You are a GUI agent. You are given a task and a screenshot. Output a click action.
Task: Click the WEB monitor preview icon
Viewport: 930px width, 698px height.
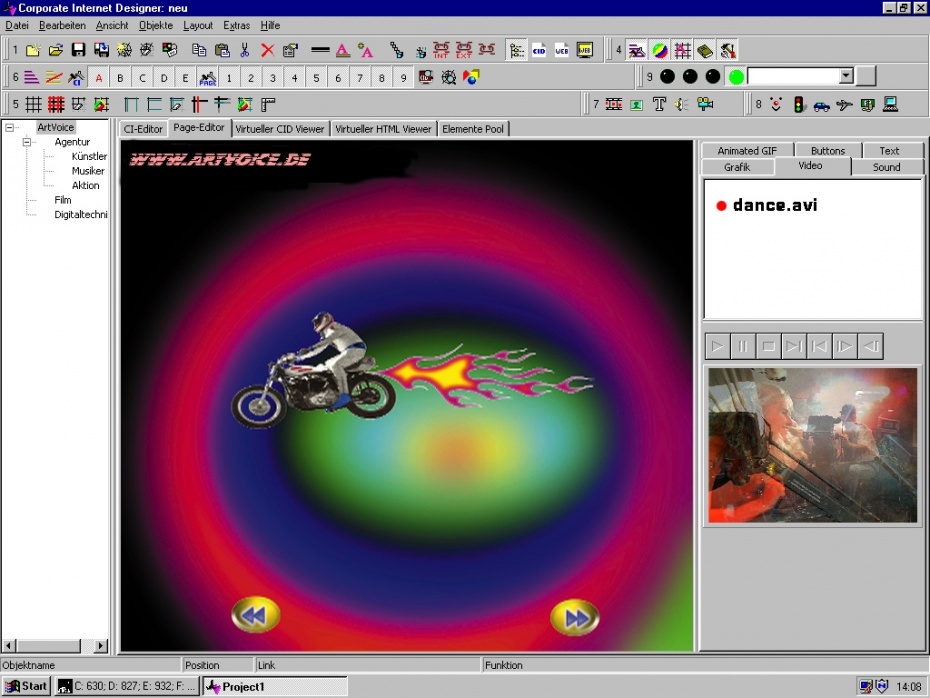click(x=585, y=50)
